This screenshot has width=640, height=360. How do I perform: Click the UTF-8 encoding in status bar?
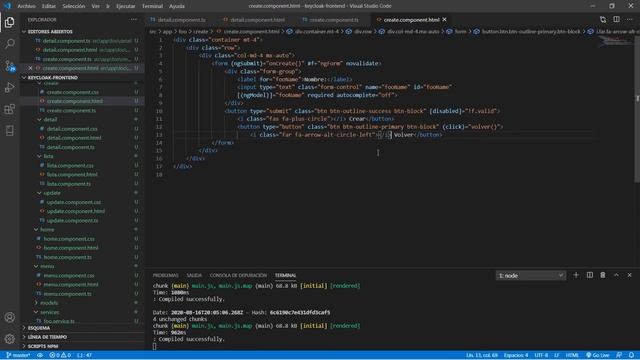point(541,355)
